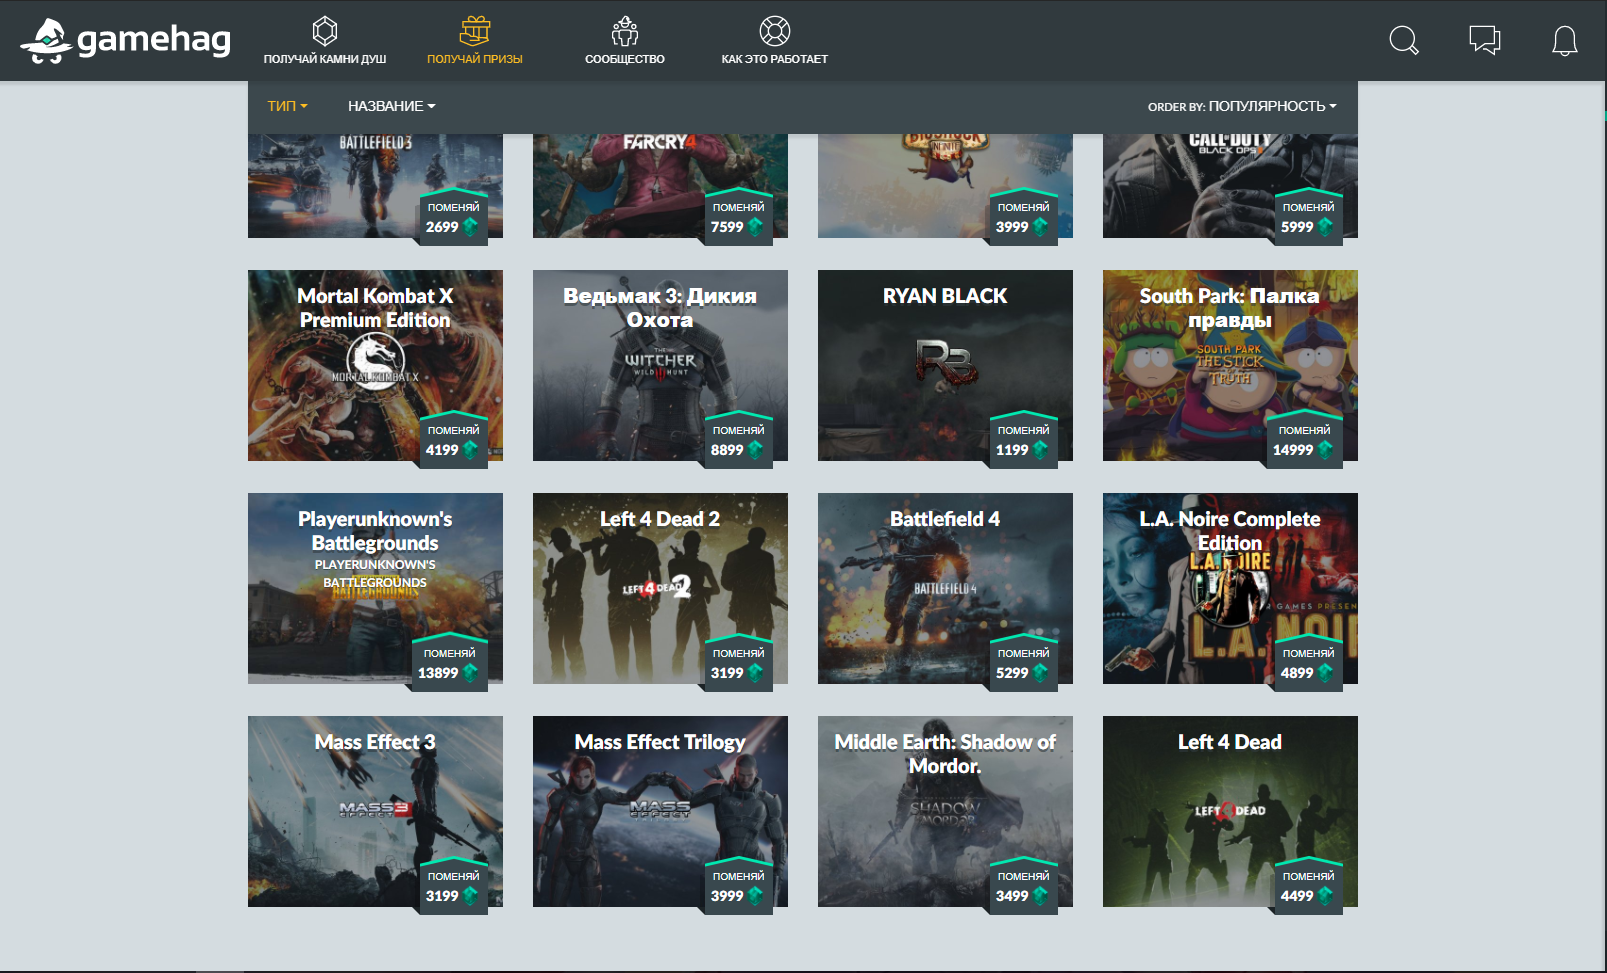Click ПОМЕНЯЙ label on L.A. Noire card
1607x973 pixels.
(x=1309, y=653)
